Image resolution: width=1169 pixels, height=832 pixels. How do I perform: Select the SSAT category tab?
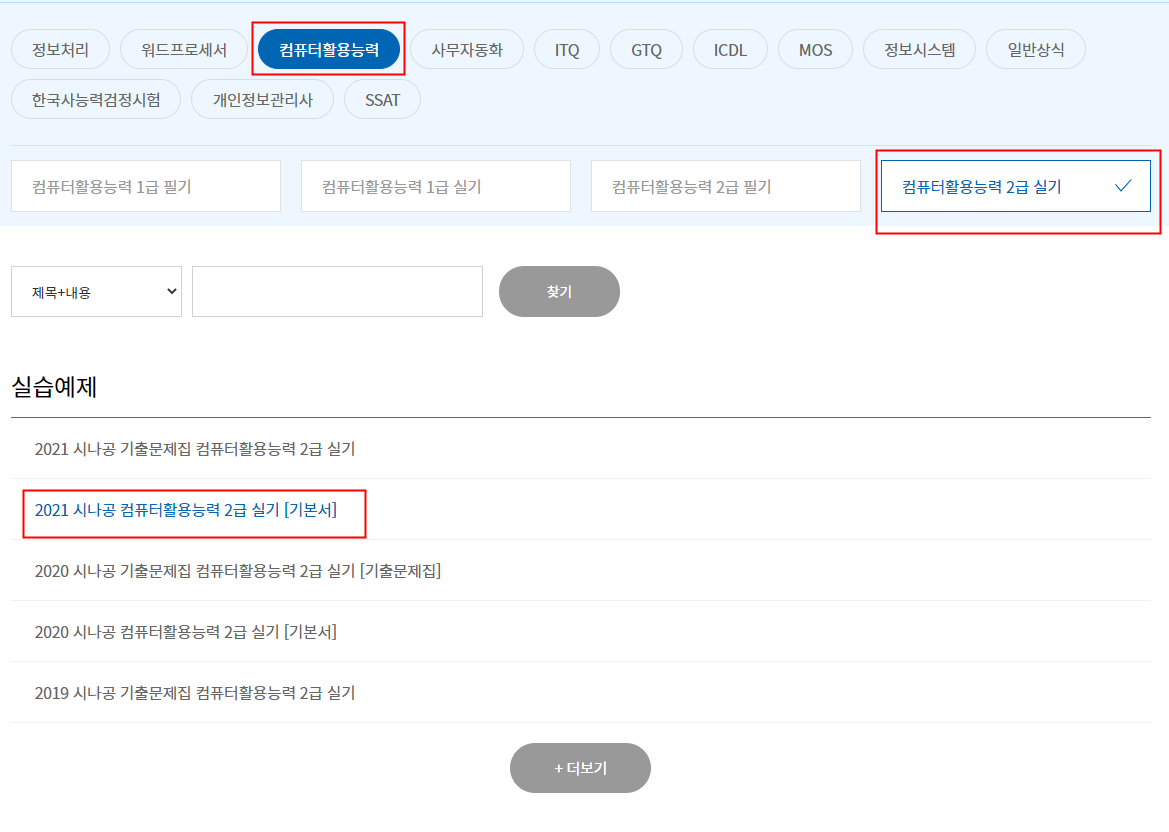point(382,100)
